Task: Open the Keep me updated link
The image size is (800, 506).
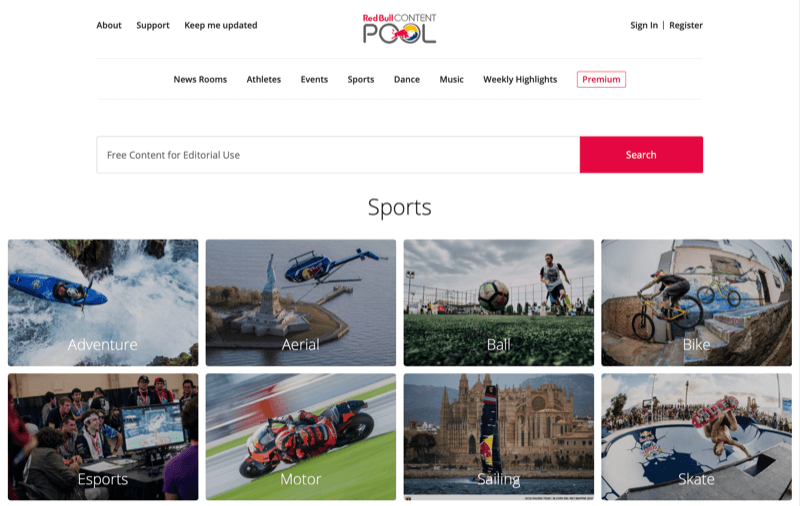Action: [220, 26]
